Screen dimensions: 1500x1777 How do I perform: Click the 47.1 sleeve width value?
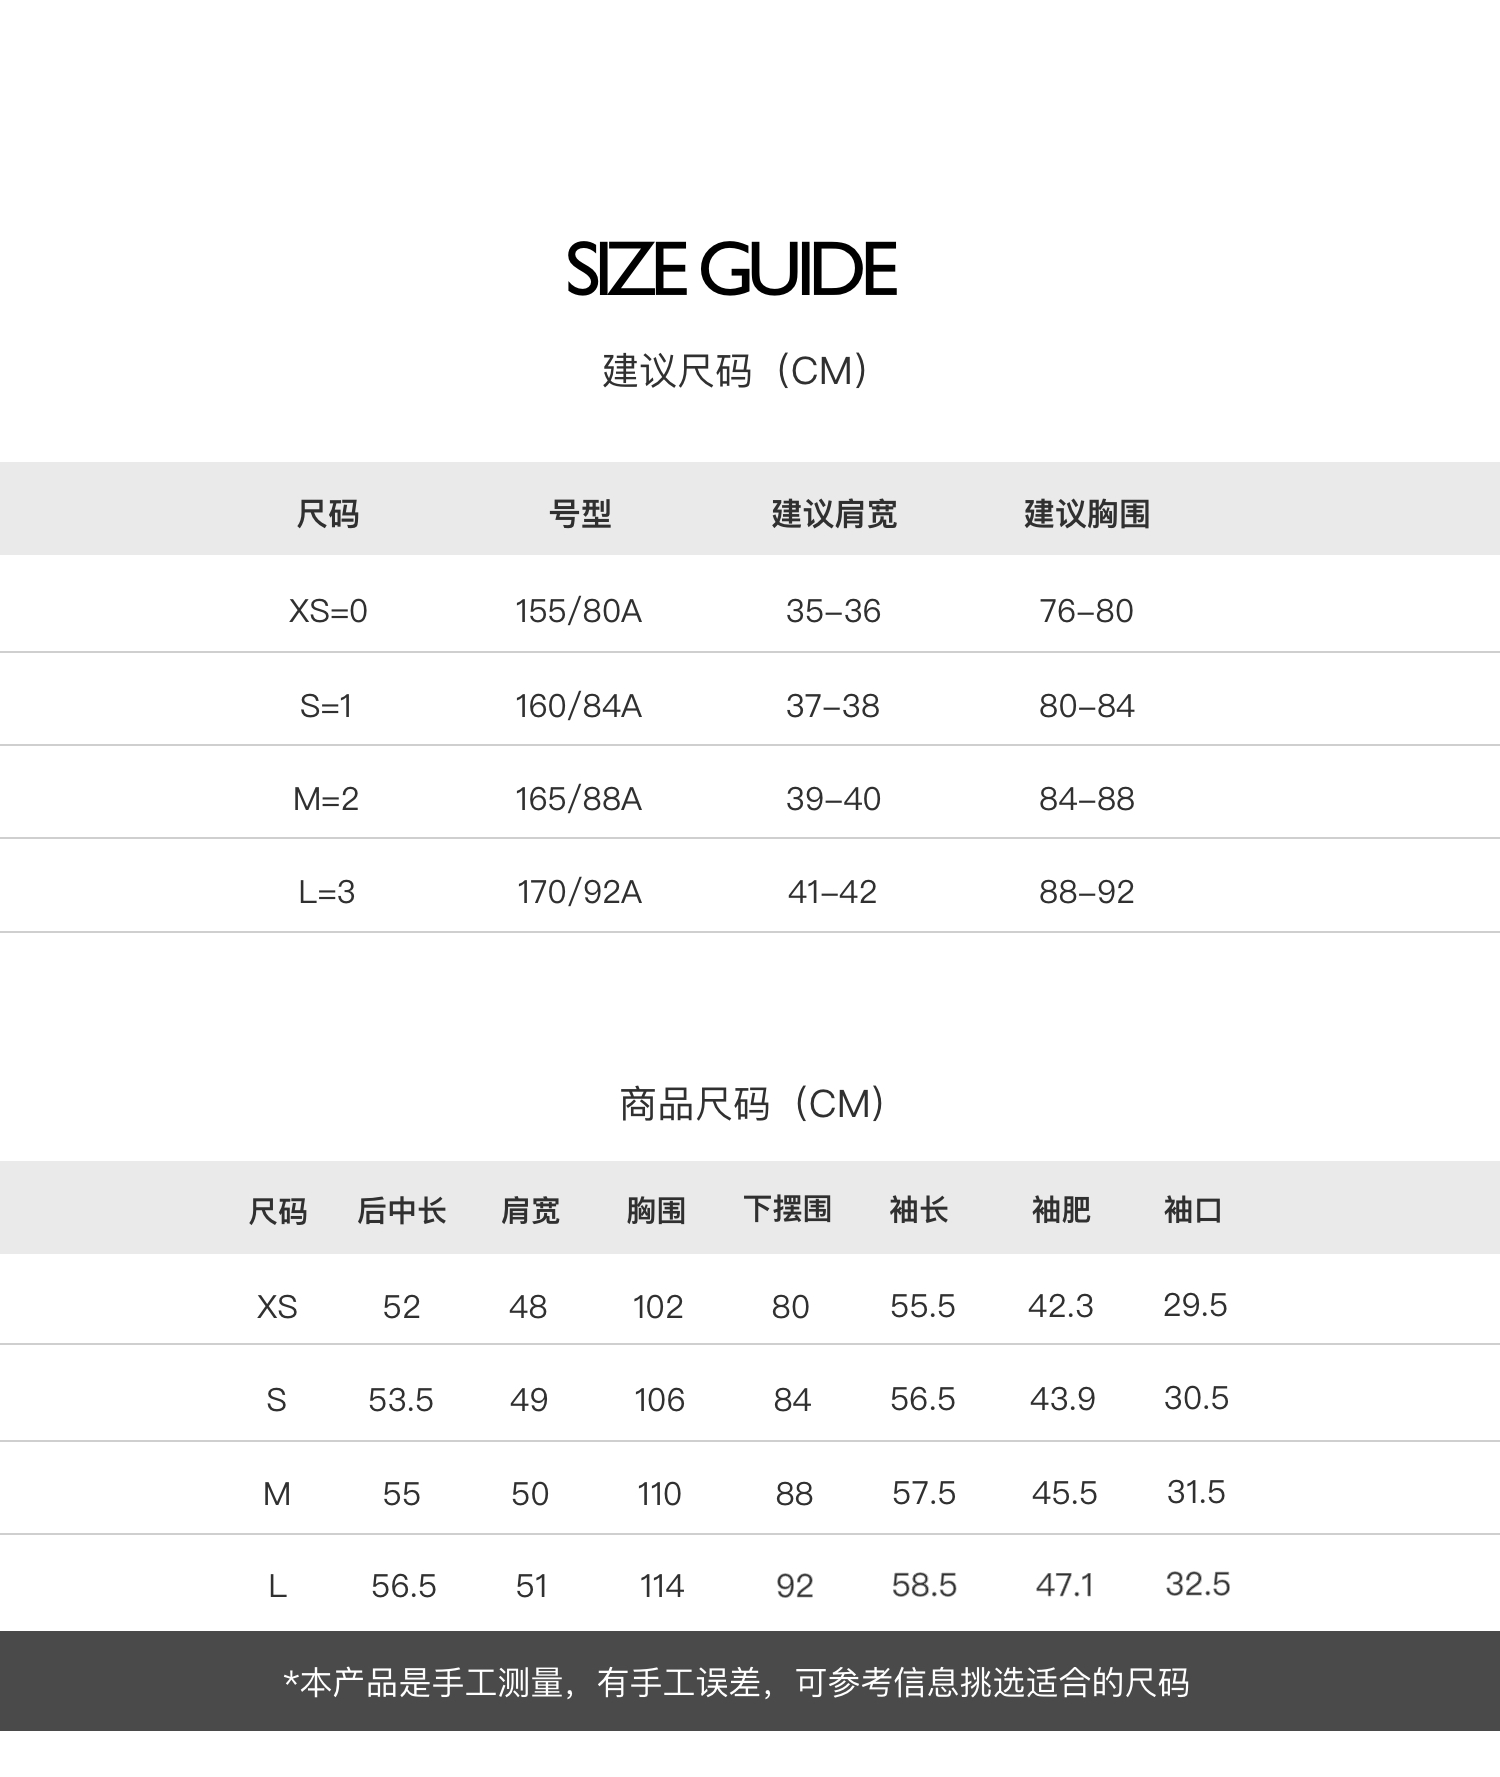[x=1064, y=1585]
